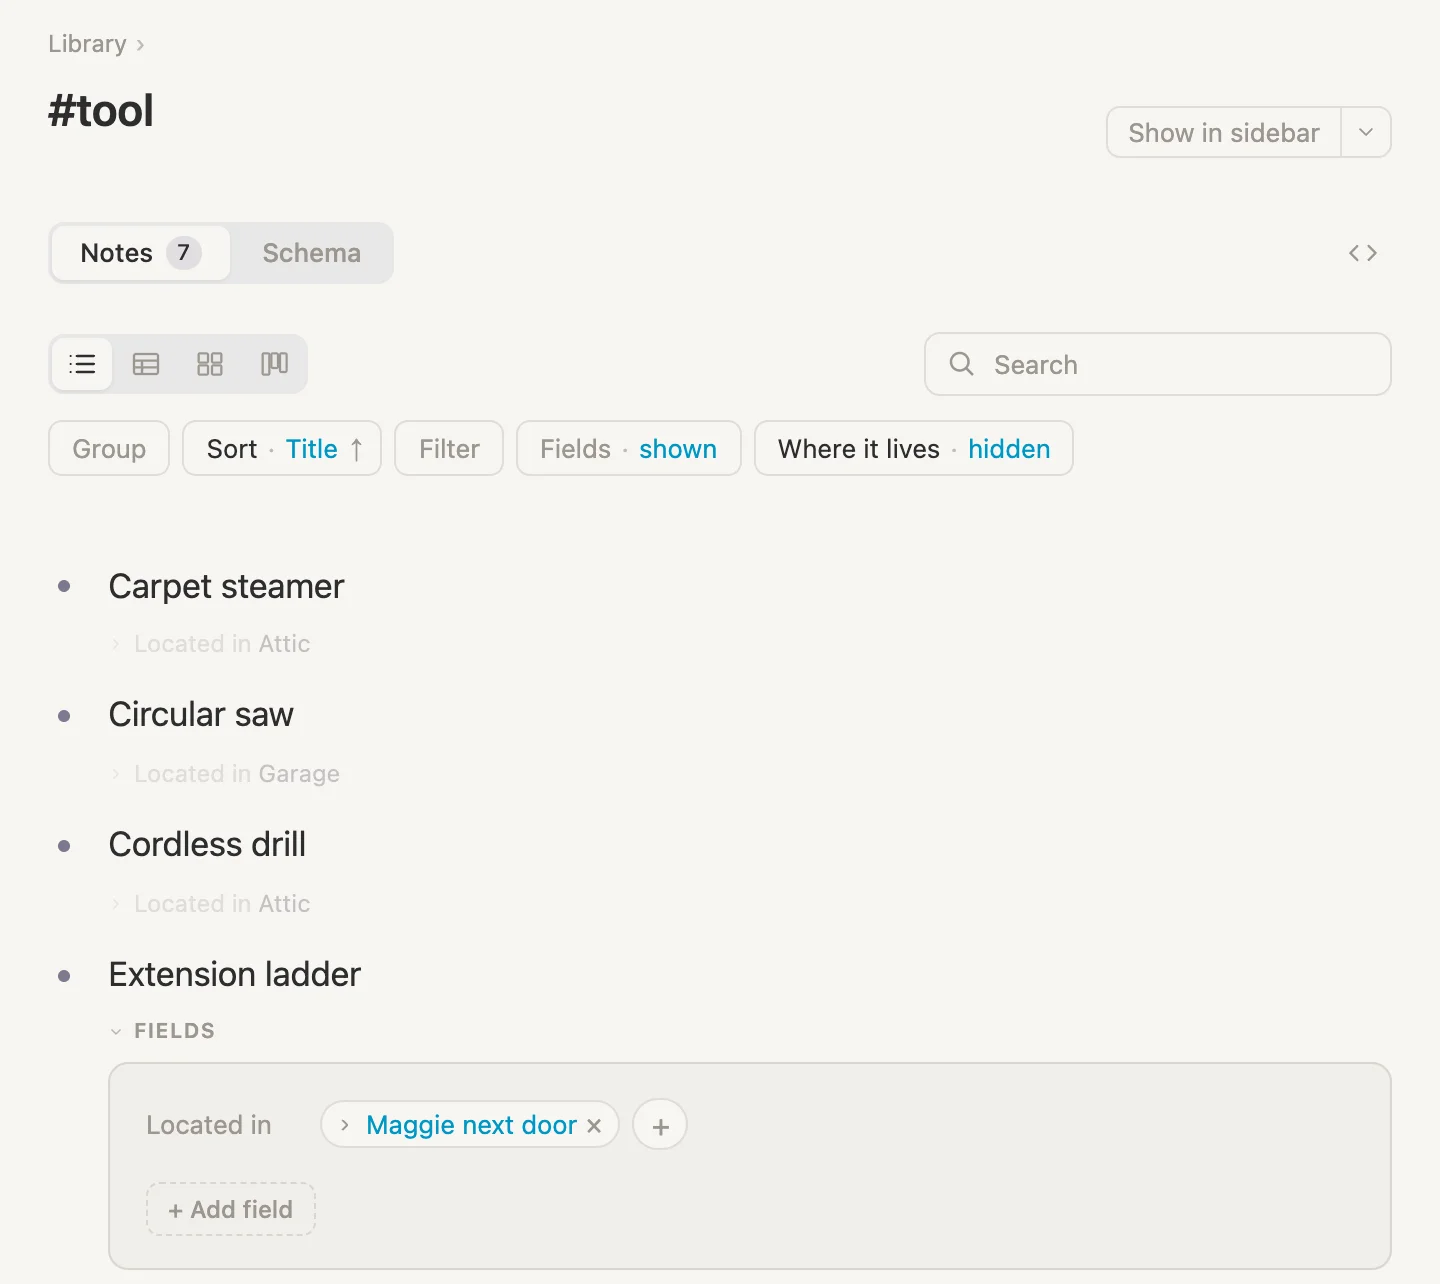Remove Maggie next door tag
The width and height of the screenshot is (1440, 1284).
tap(594, 1126)
